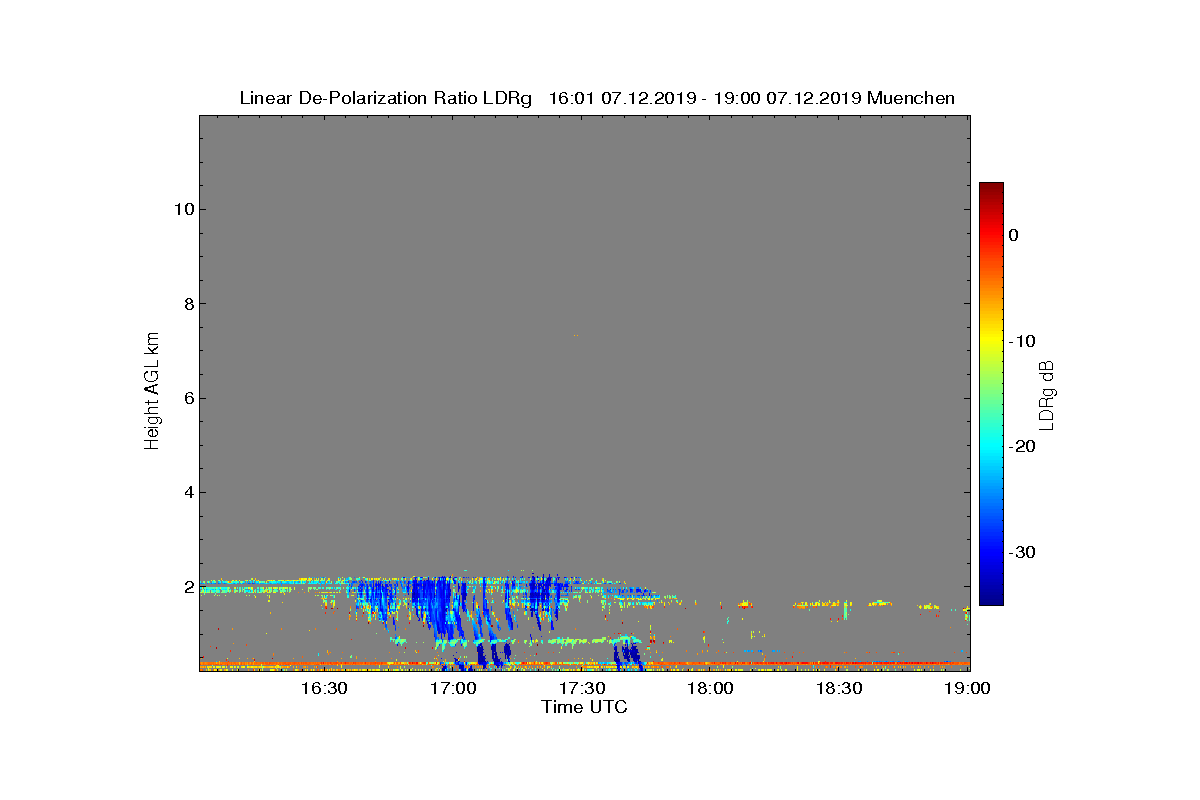Image resolution: width=1200 pixels, height=800 pixels.
Task: Click the colorbar value -20
Action: coord(1022,446)
